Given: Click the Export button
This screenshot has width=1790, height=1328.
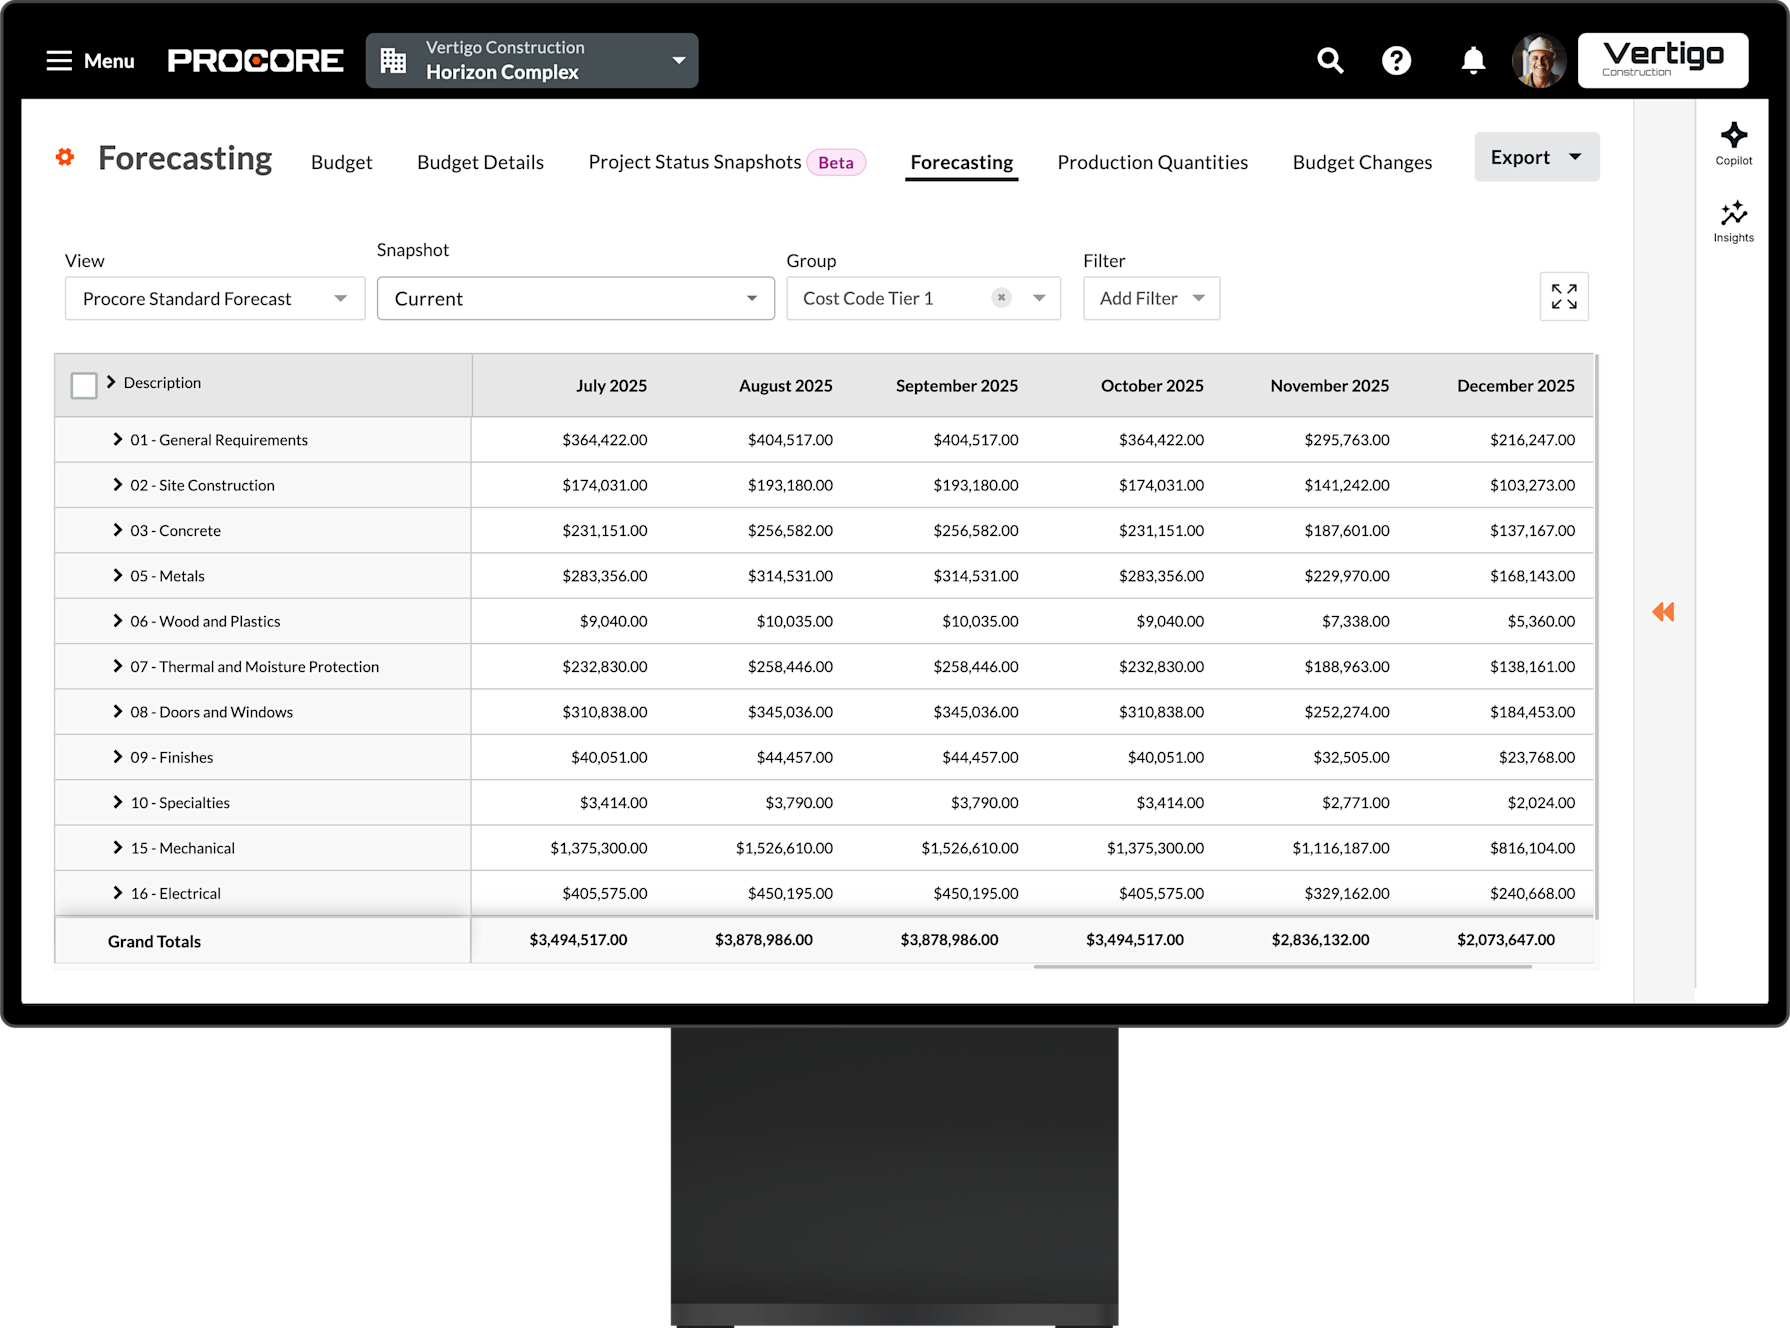Looking at the screenshot, I should click(x=1535, y=156).
